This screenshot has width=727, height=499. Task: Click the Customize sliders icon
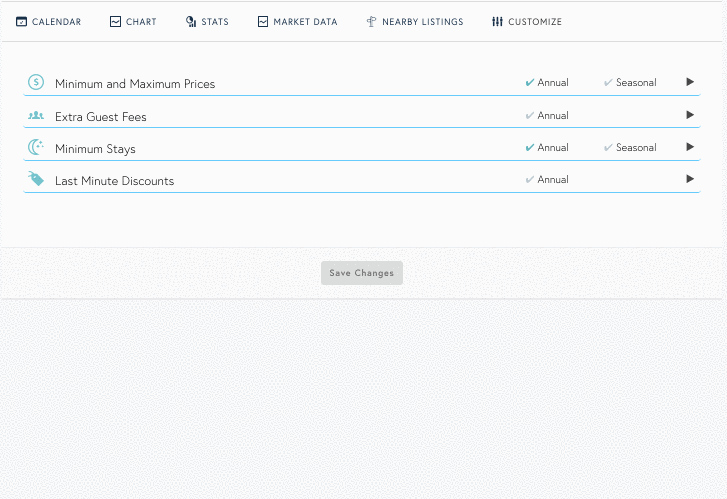(497, 21)
